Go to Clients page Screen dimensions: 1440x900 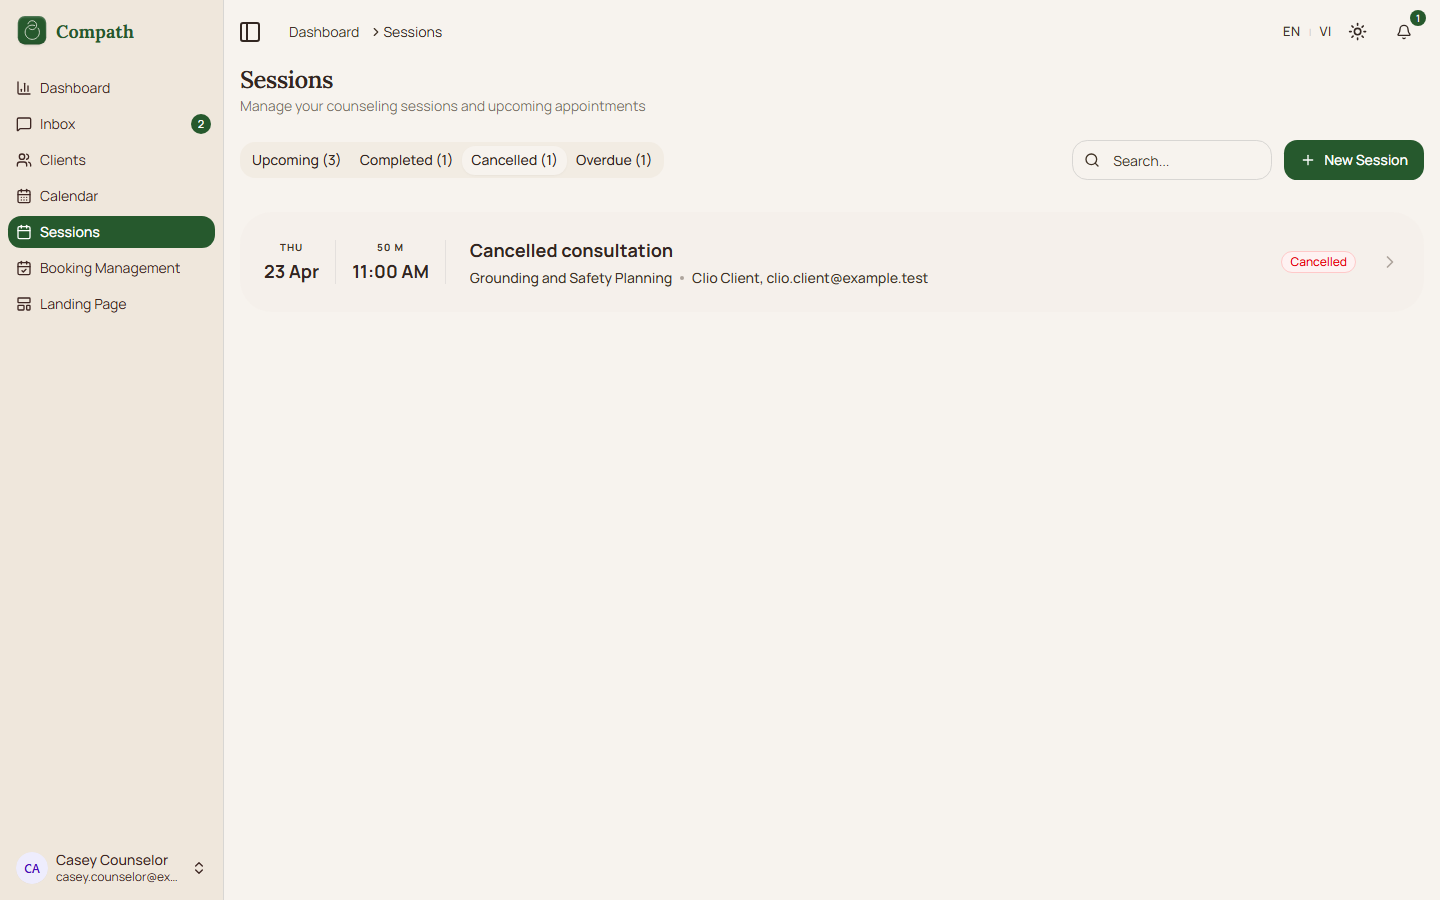point(62,160)
